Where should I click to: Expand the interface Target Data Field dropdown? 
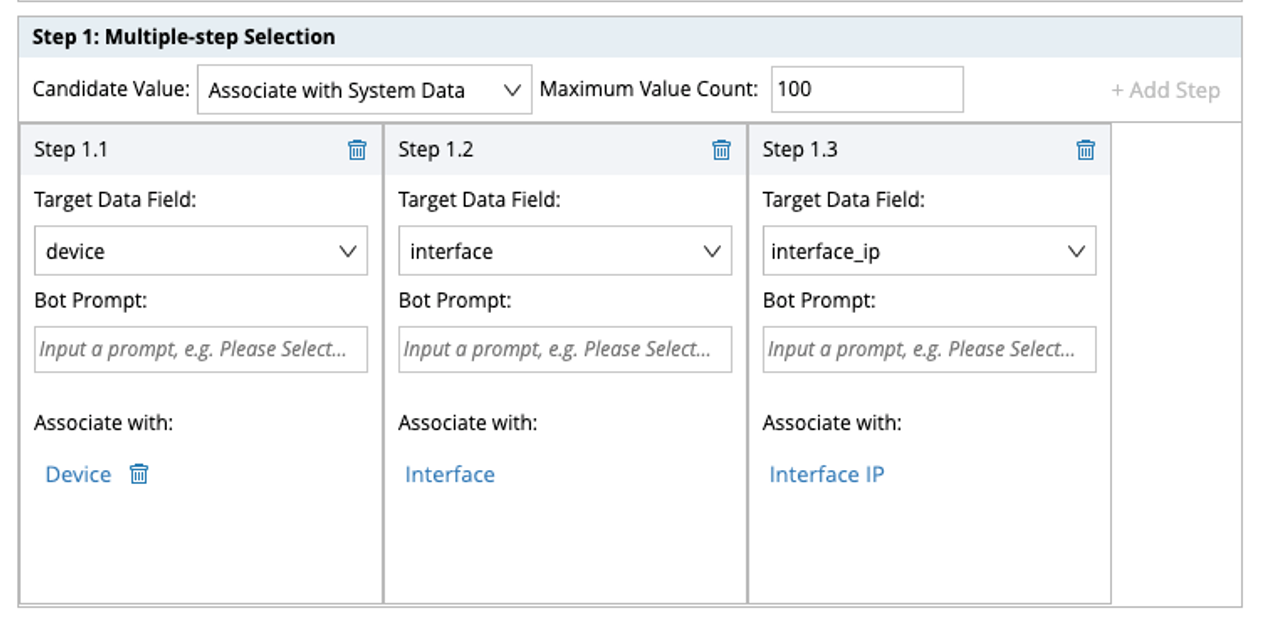click(x=565, y=251)
